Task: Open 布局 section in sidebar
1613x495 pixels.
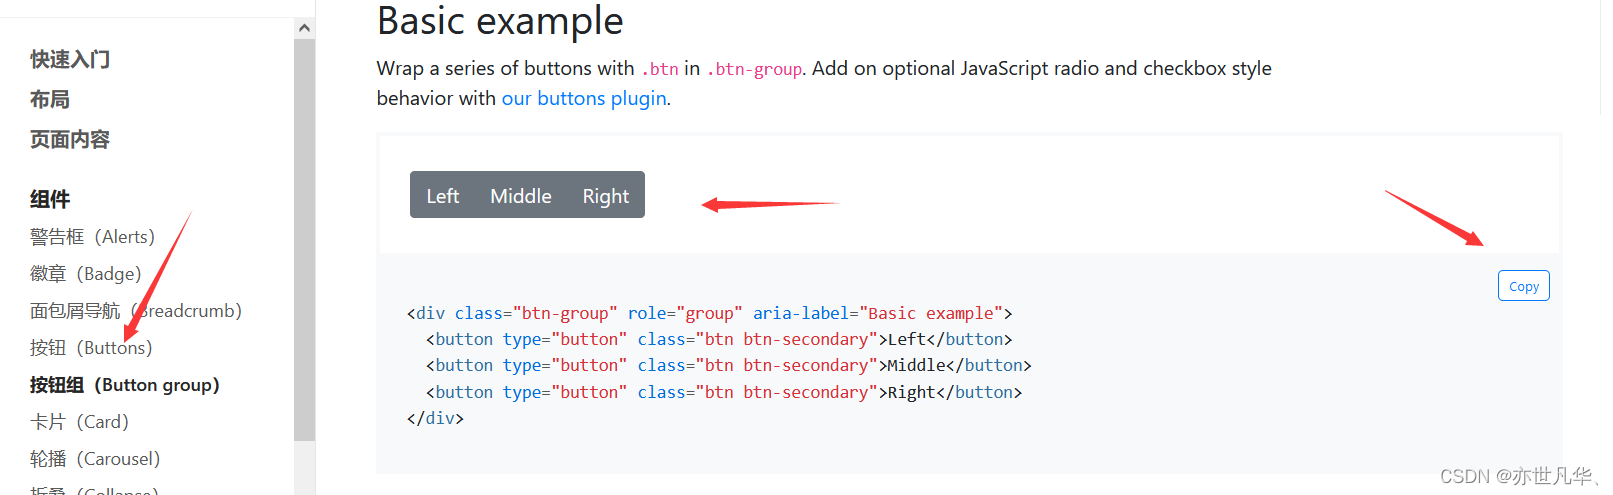Action: 50,99
